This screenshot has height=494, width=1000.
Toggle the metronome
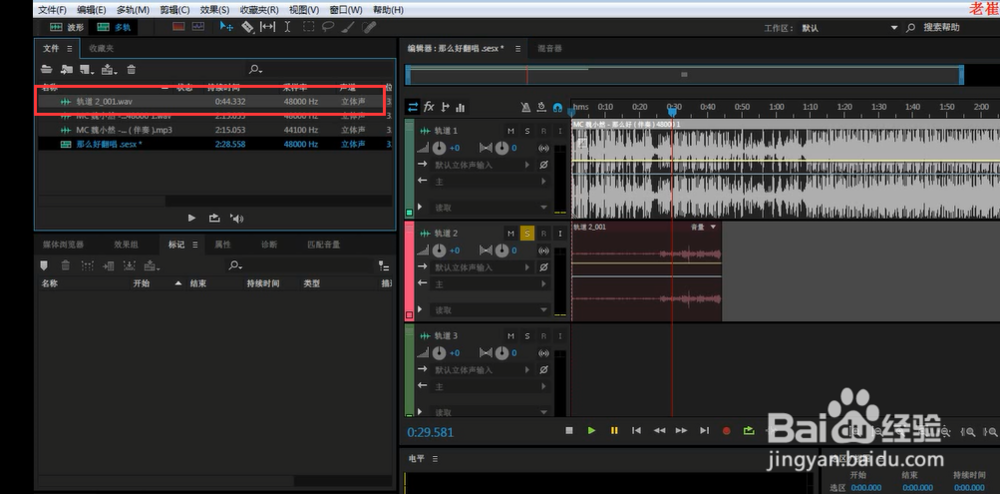pos(526,107)
